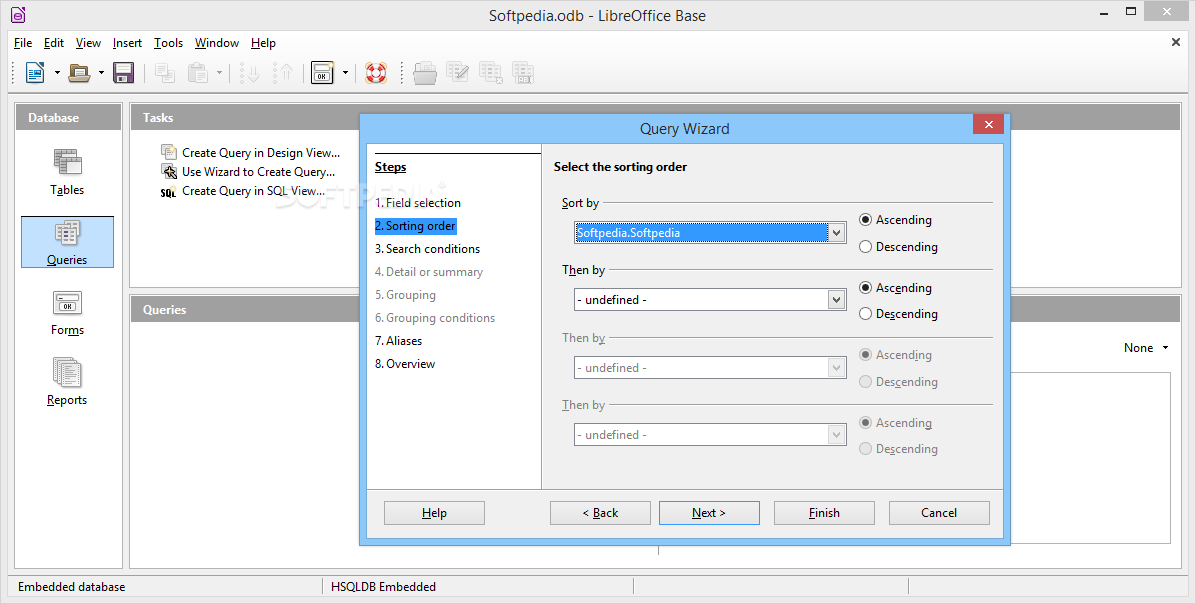
Task: Open the Help menu
Action: point(263,43)
